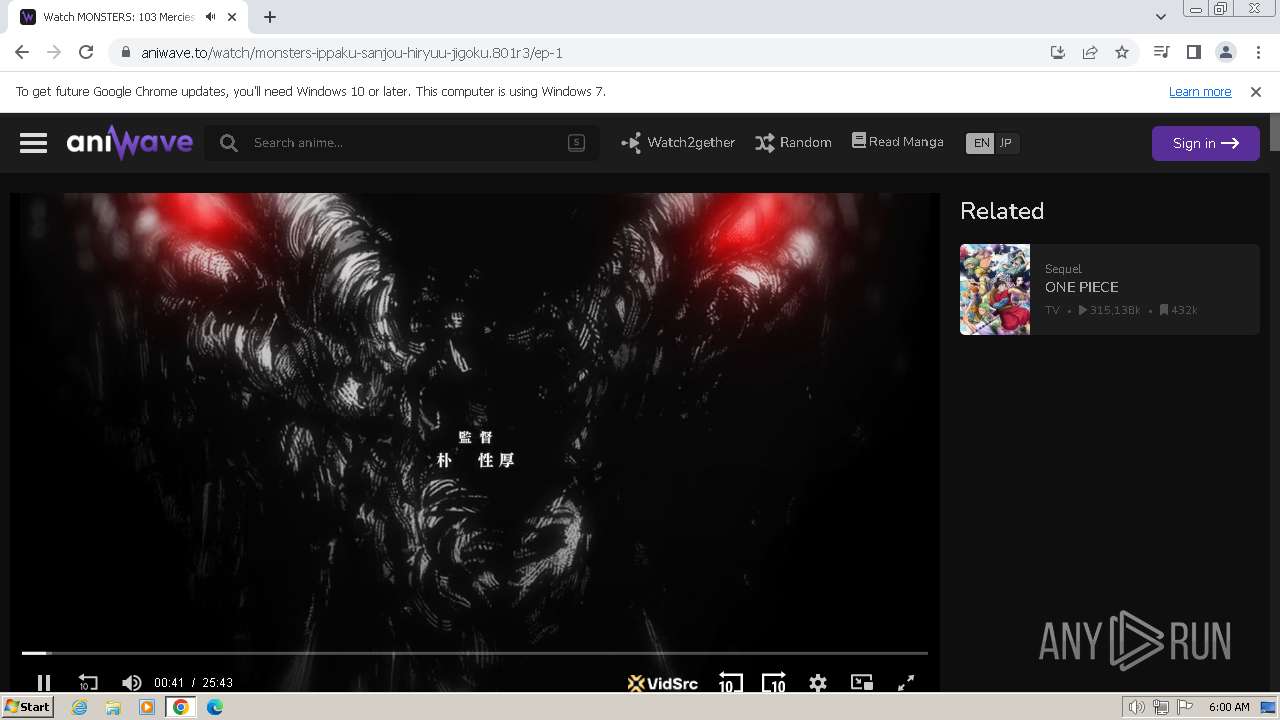Expand the tab search dropdown arrow
The image size is (1280, 720).
(1160, 16)
